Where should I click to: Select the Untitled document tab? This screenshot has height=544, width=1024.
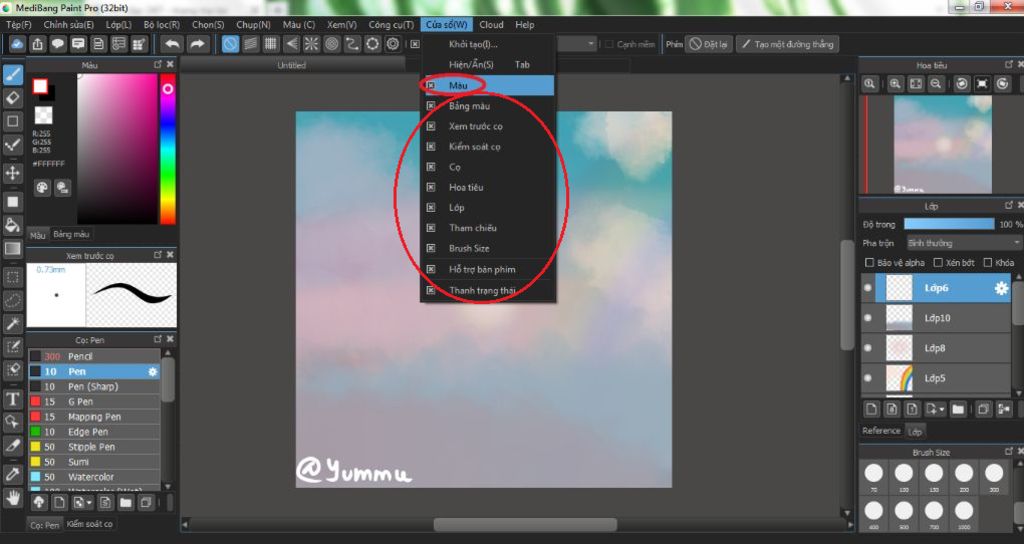291,65
